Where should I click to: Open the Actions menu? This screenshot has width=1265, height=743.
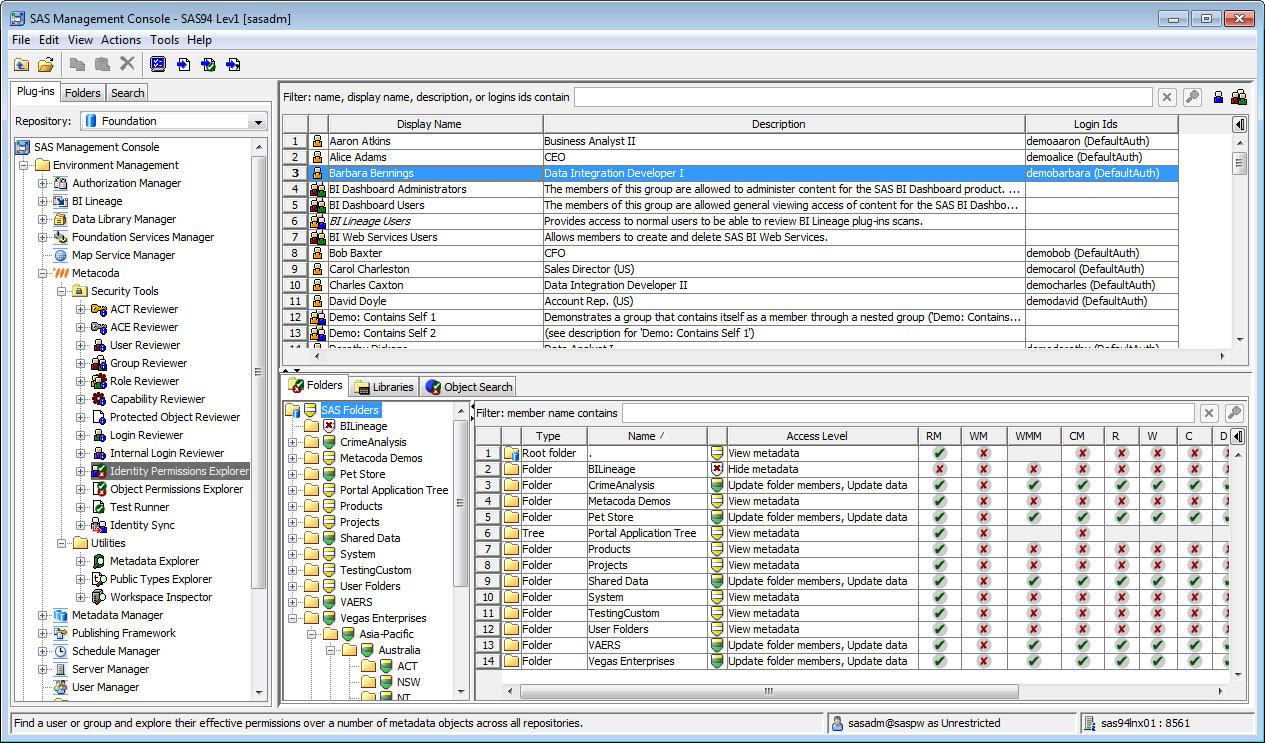click(121, 40)
